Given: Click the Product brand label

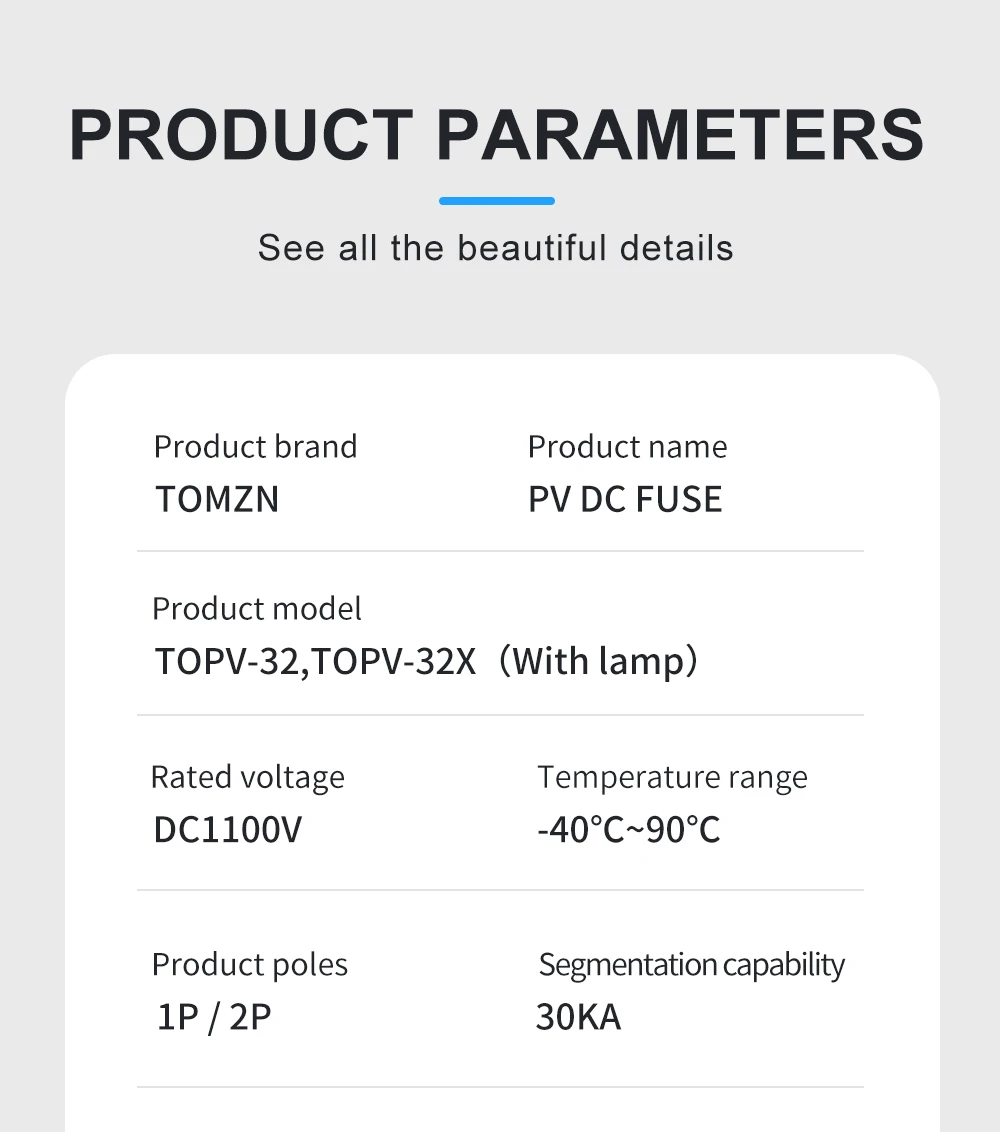Looking at the screenshot, I should (256, 447).
